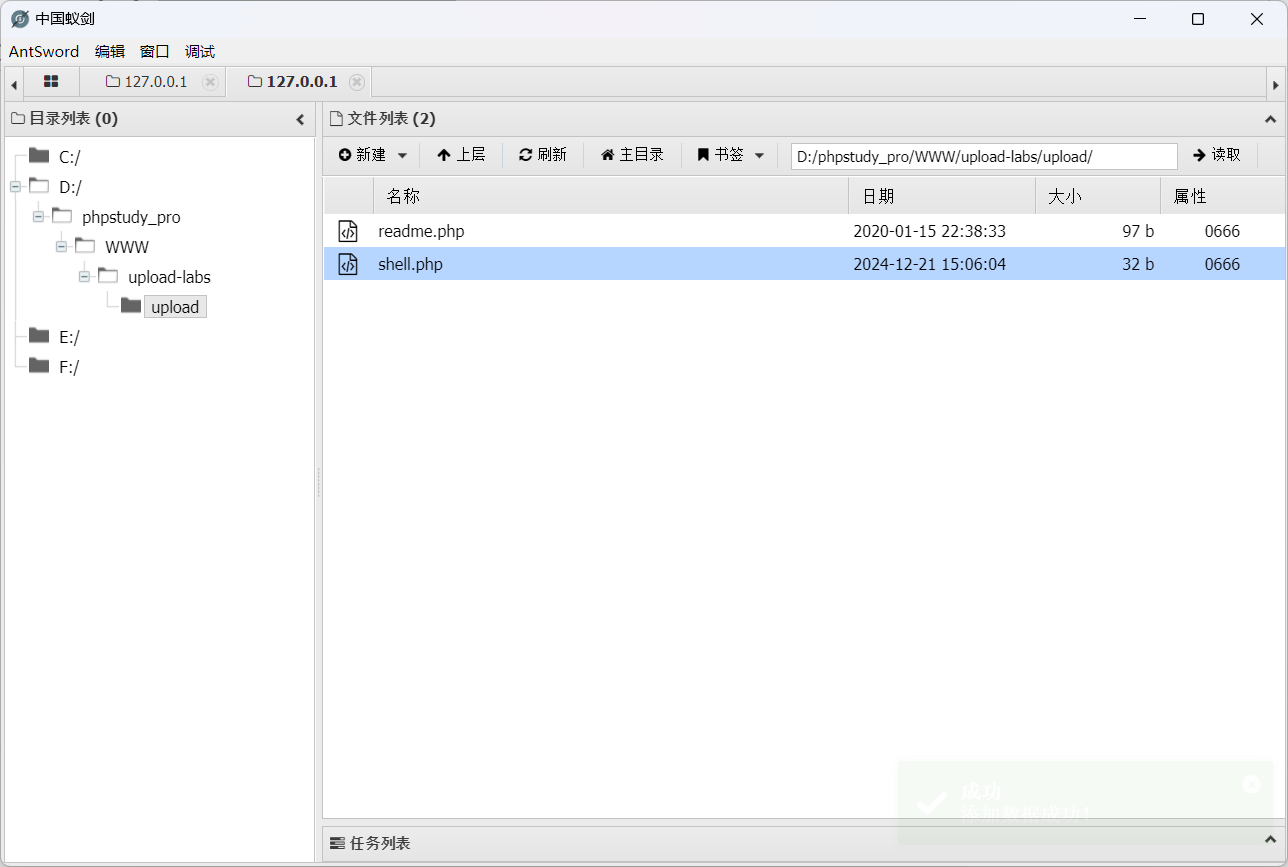The image size is (1288, 867).
Task: Click 0666 attribute of shell.php
Action: click(x=1222, y=264)
